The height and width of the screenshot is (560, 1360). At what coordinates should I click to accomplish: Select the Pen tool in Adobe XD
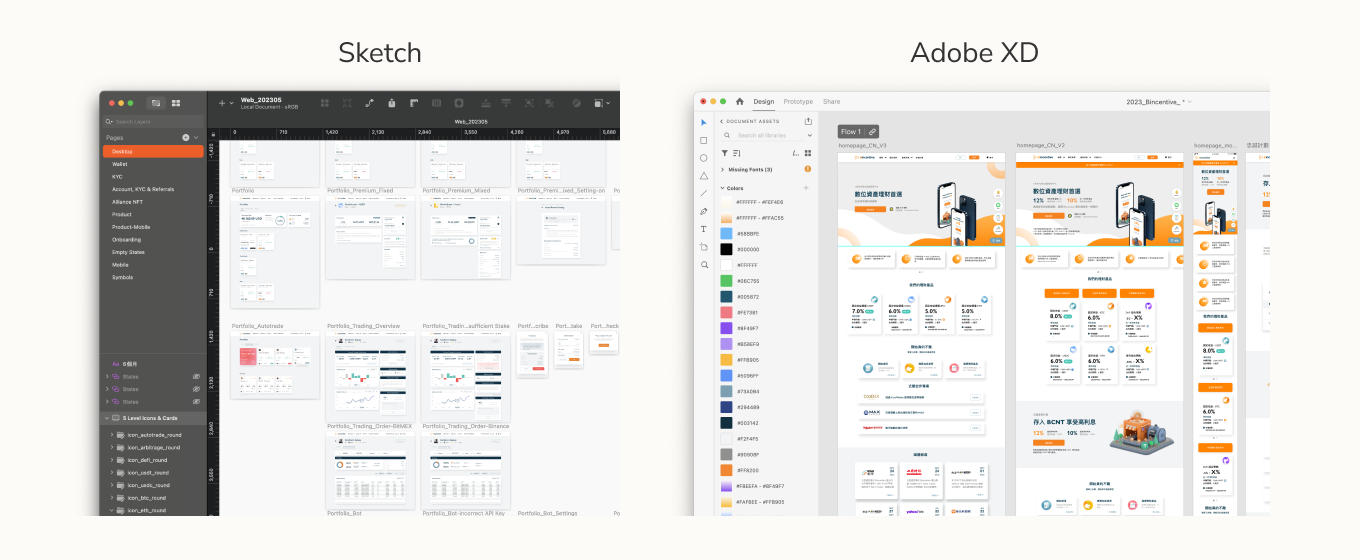[704, 211]
